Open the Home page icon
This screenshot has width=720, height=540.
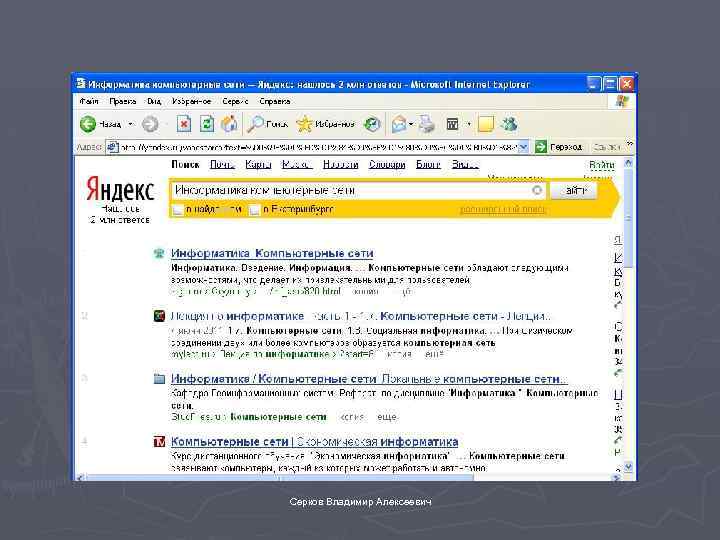point(229,124)
